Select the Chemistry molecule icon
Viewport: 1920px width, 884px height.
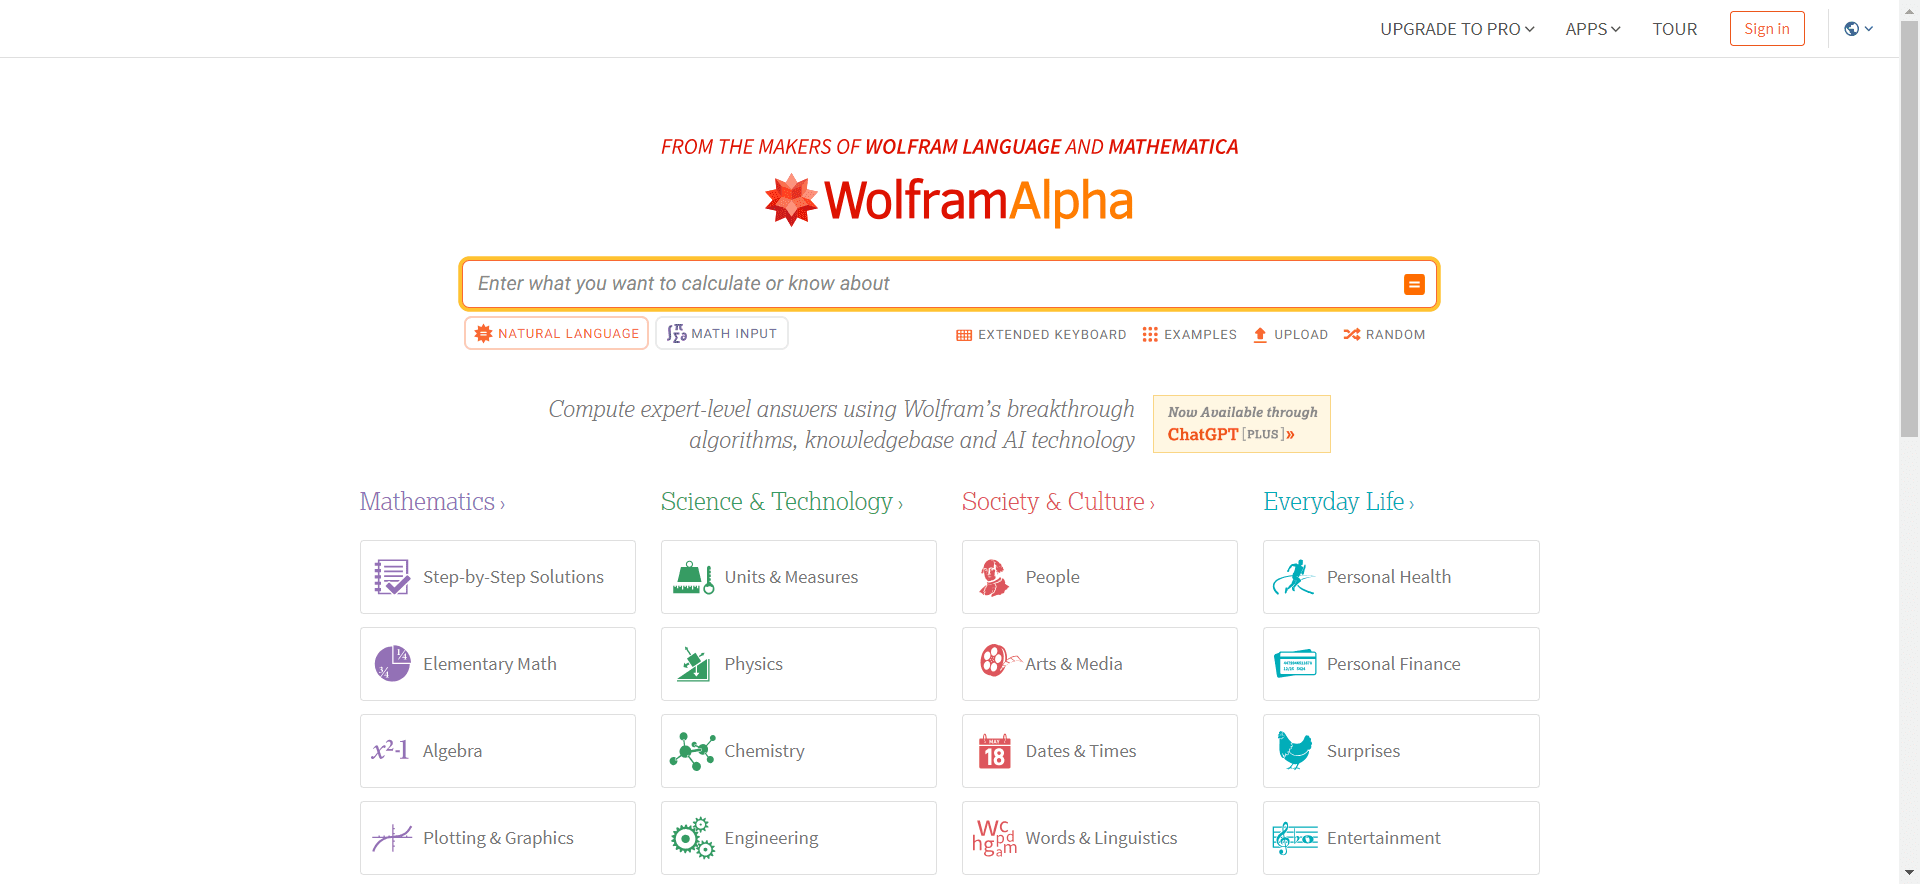pos(691,750)
